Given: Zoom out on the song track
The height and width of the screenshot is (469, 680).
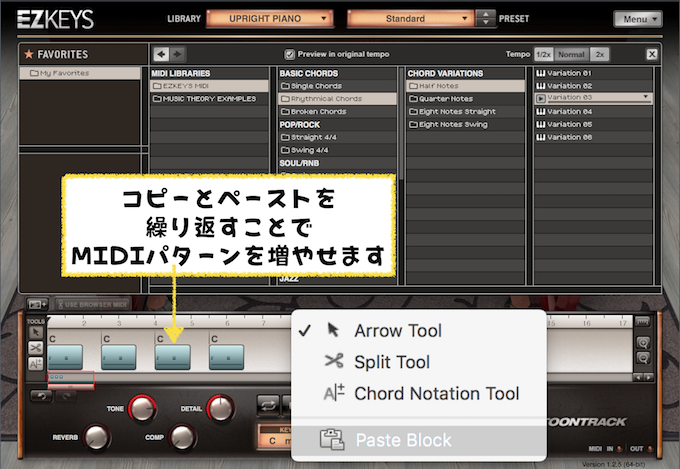Looking at the screenshot, I should [x=643, y=358].
